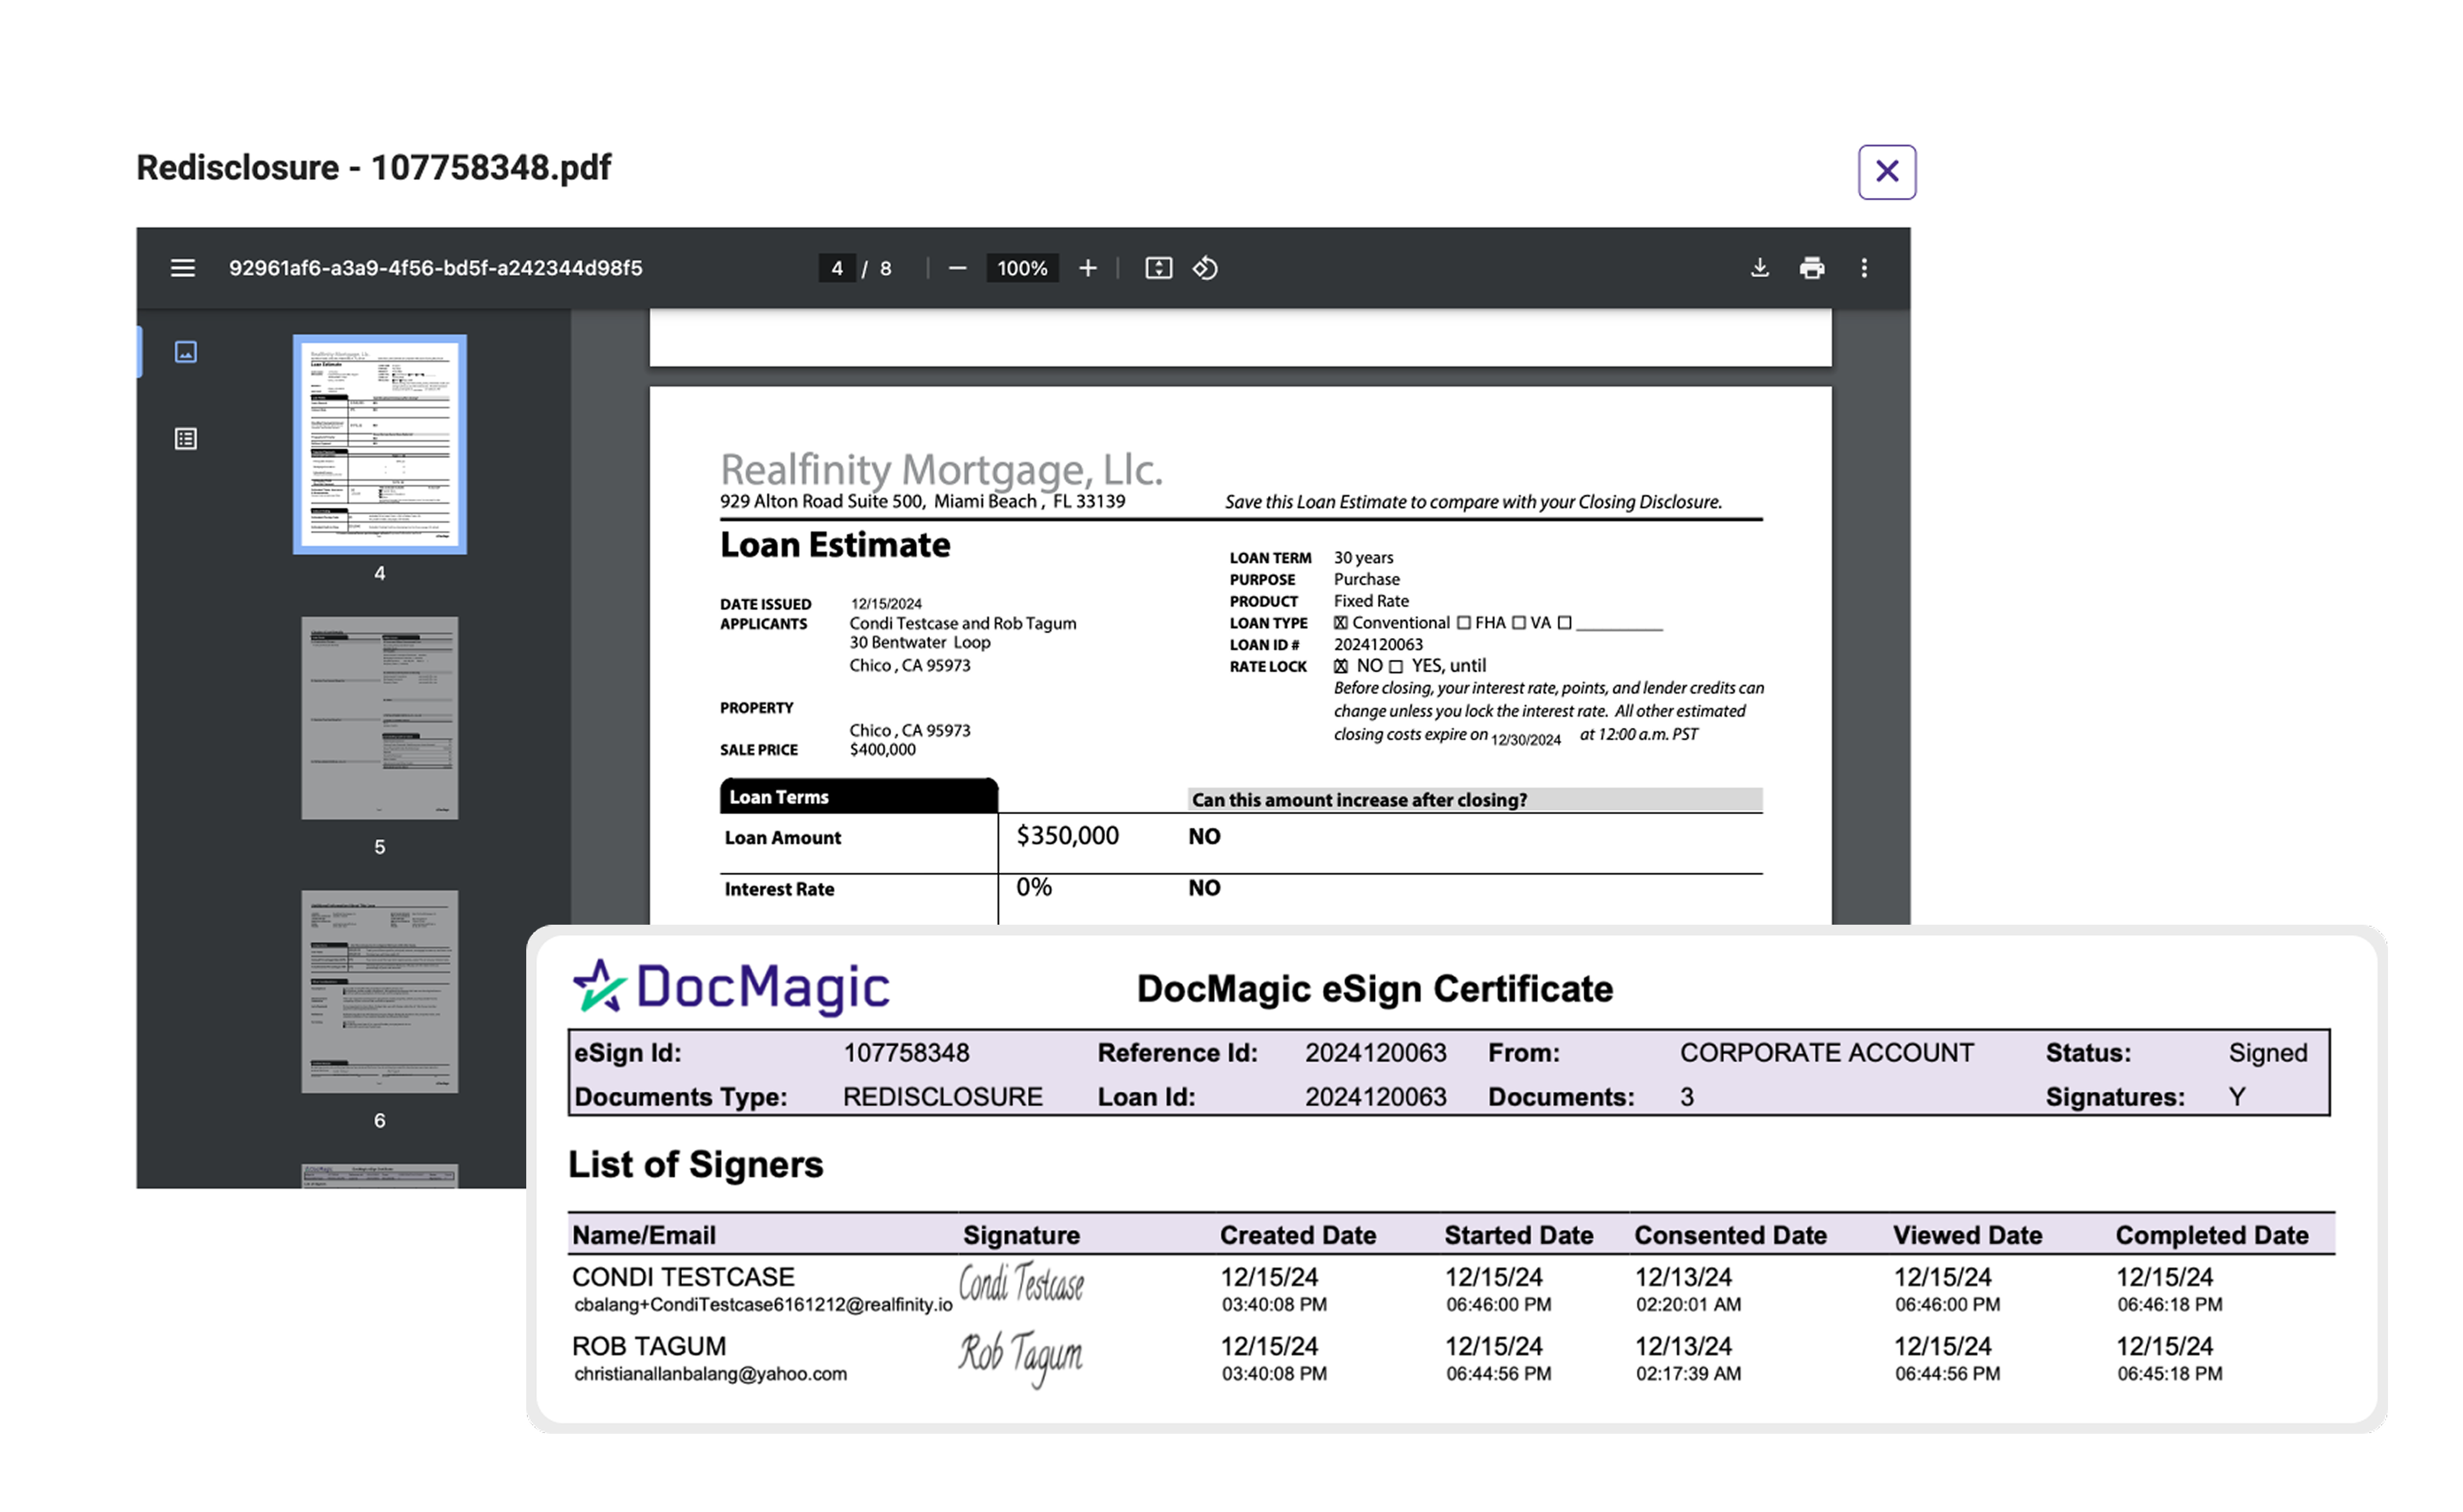Zoom in with the plus button
This screenshot has width=2463, height=1512.
(1088, 268)
